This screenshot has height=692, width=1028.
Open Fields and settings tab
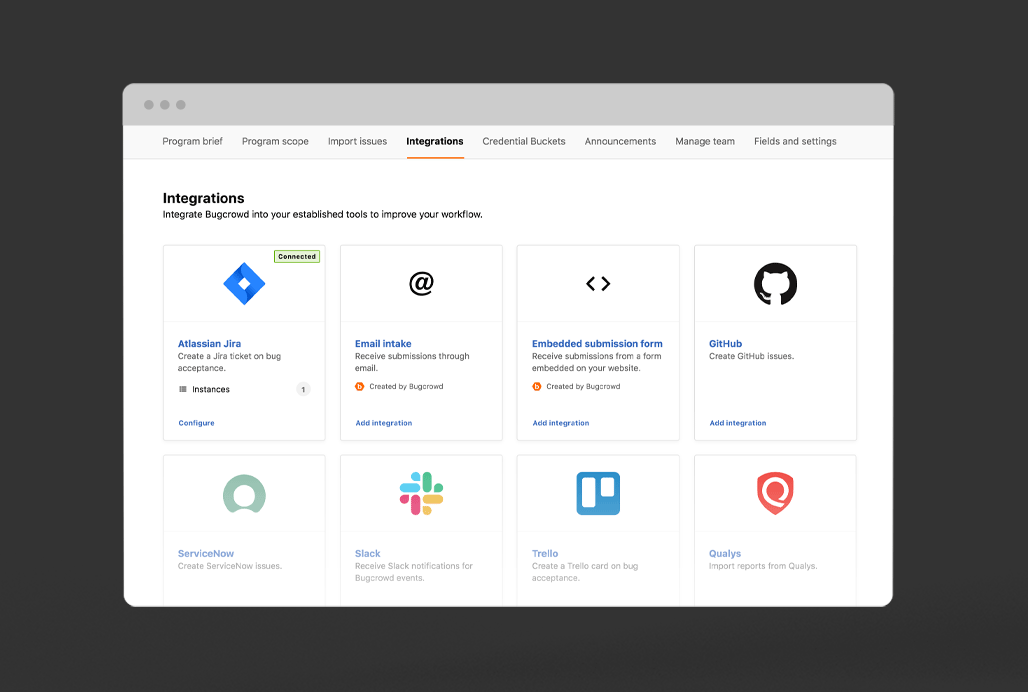(x=795, y=141)
